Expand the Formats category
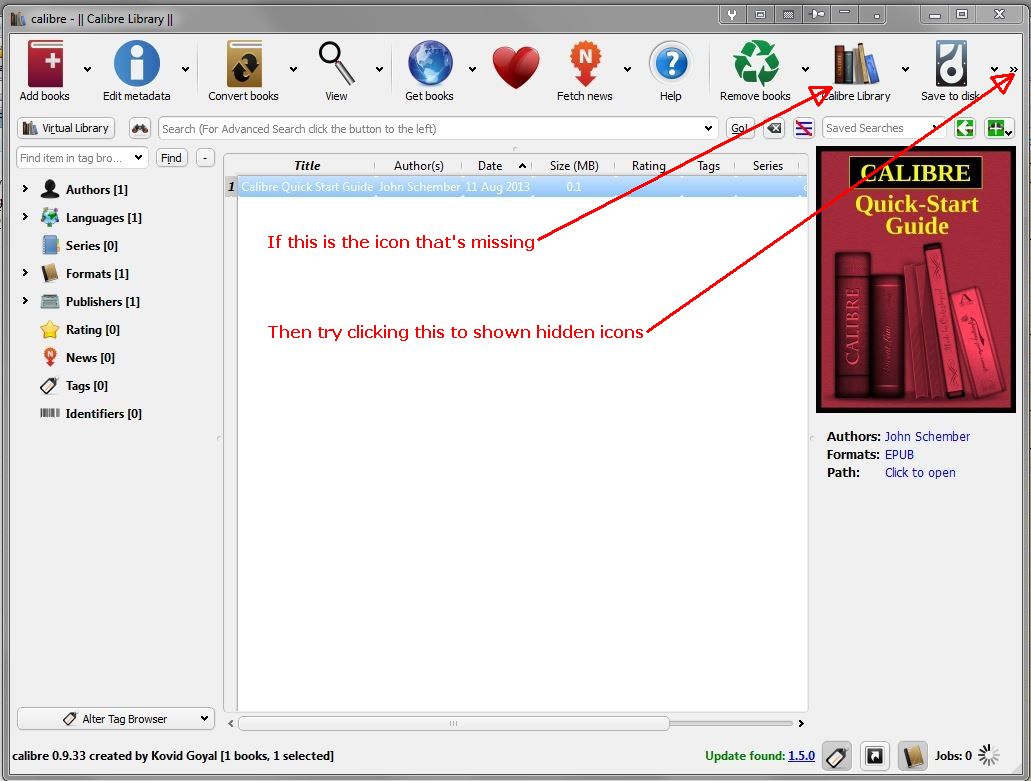The height and width of the screenshot is (781, 1031). (25, 272)
